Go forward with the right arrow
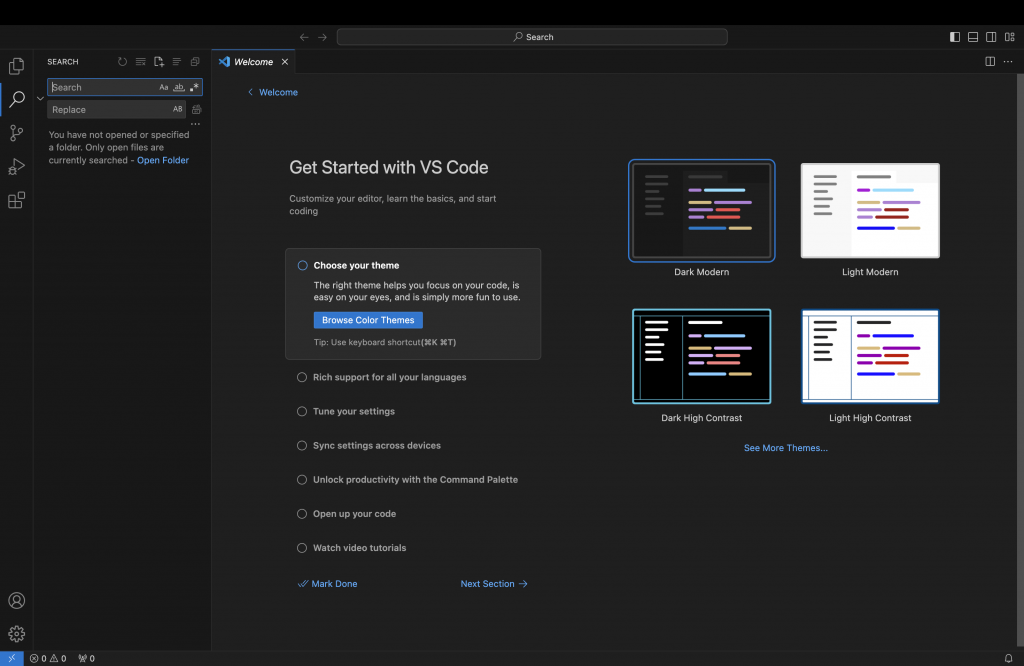The image size is (1024, 666). 323,37
